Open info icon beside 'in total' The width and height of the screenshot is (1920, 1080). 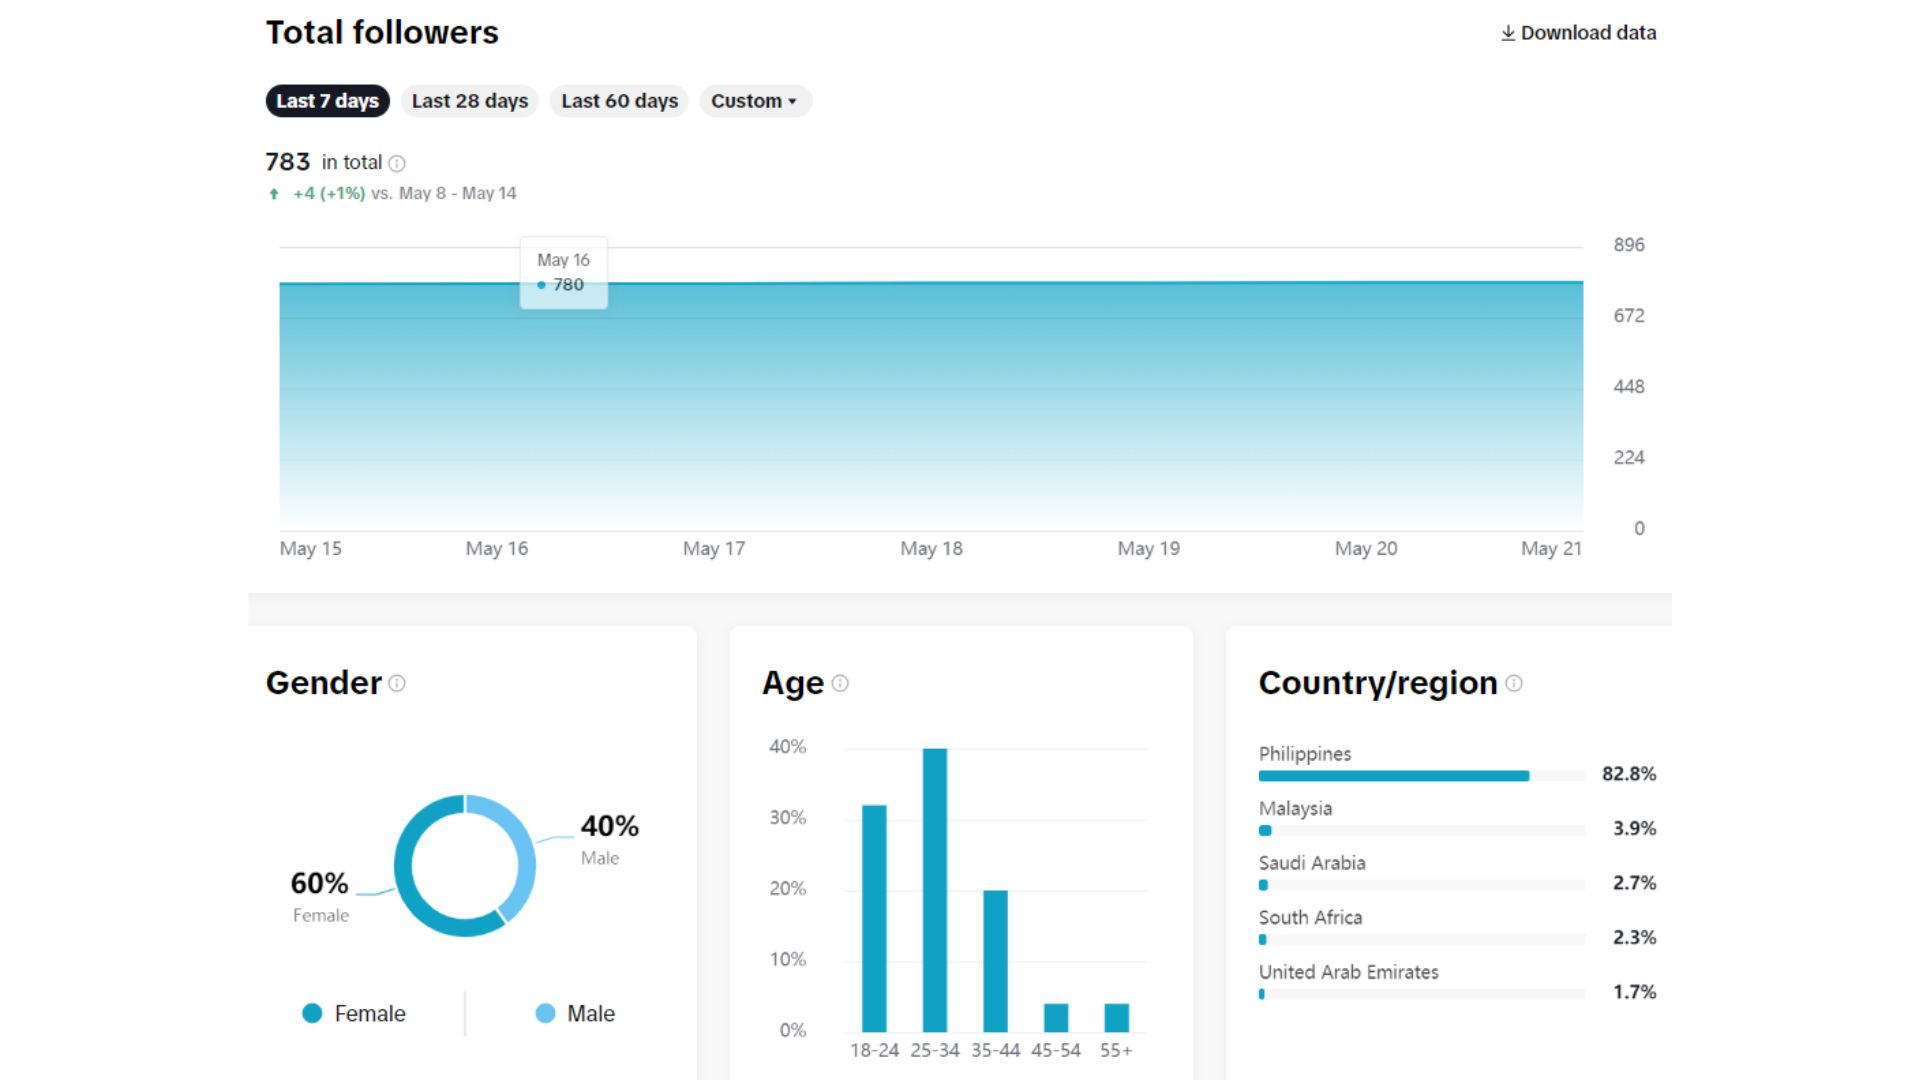pyautogui.click(x=397, y=163)
